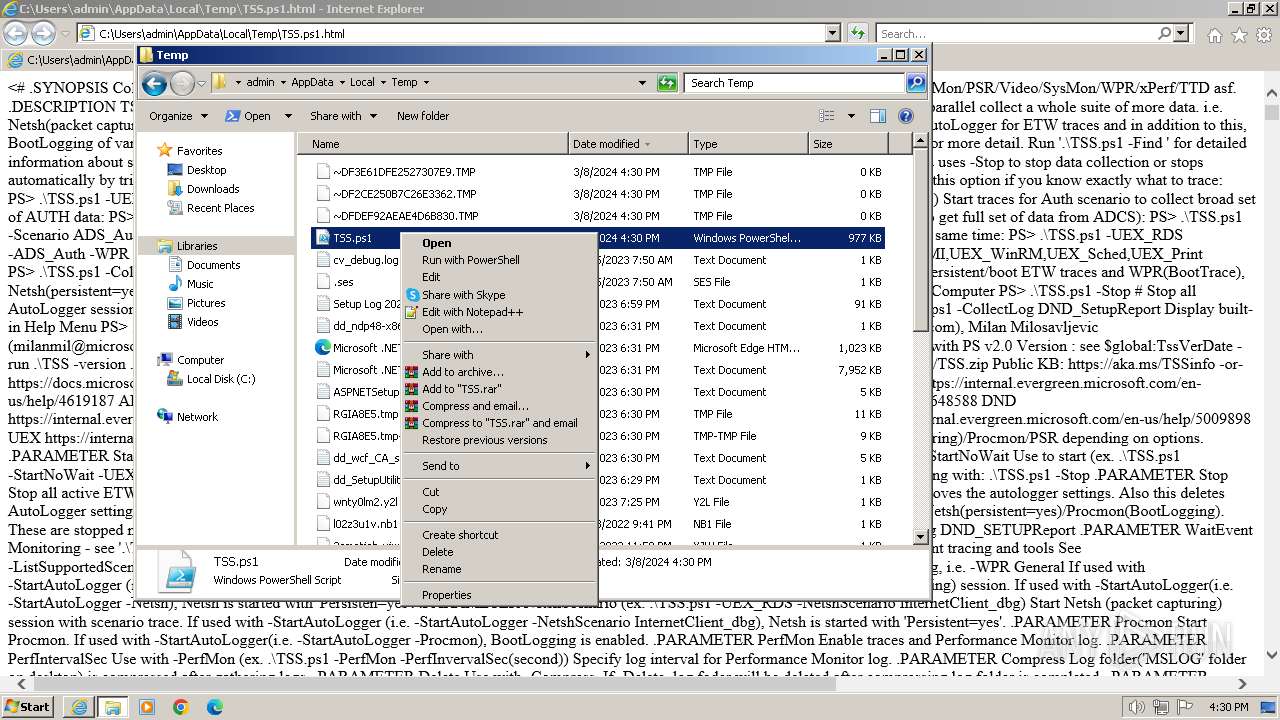Click AppData in address breadcrumb
The image size is (1280, 720).
312,83
